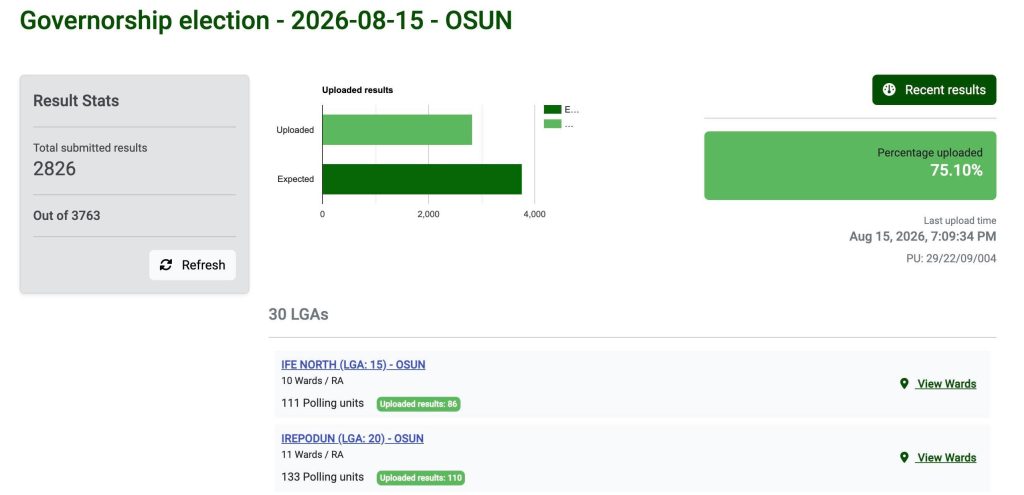Click the PU: 29/22/09/004 text
Image resolution: width=1024 pixels, height=495 pixels.
coord(951,259)
